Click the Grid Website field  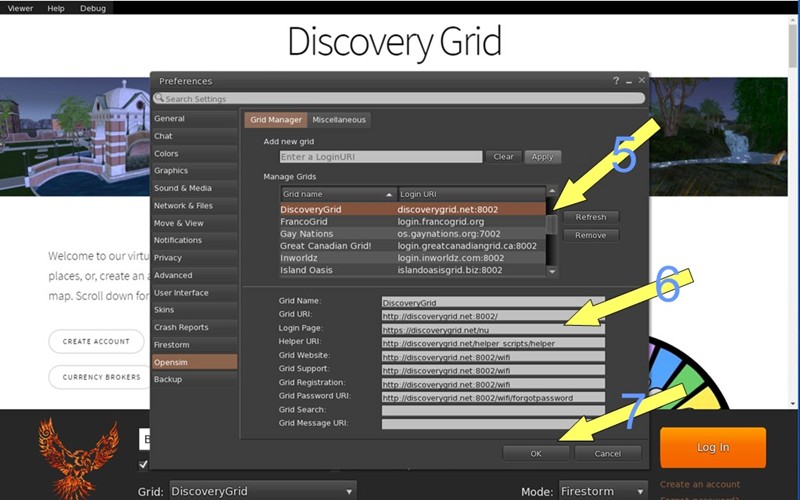click(x=493, y=357)
